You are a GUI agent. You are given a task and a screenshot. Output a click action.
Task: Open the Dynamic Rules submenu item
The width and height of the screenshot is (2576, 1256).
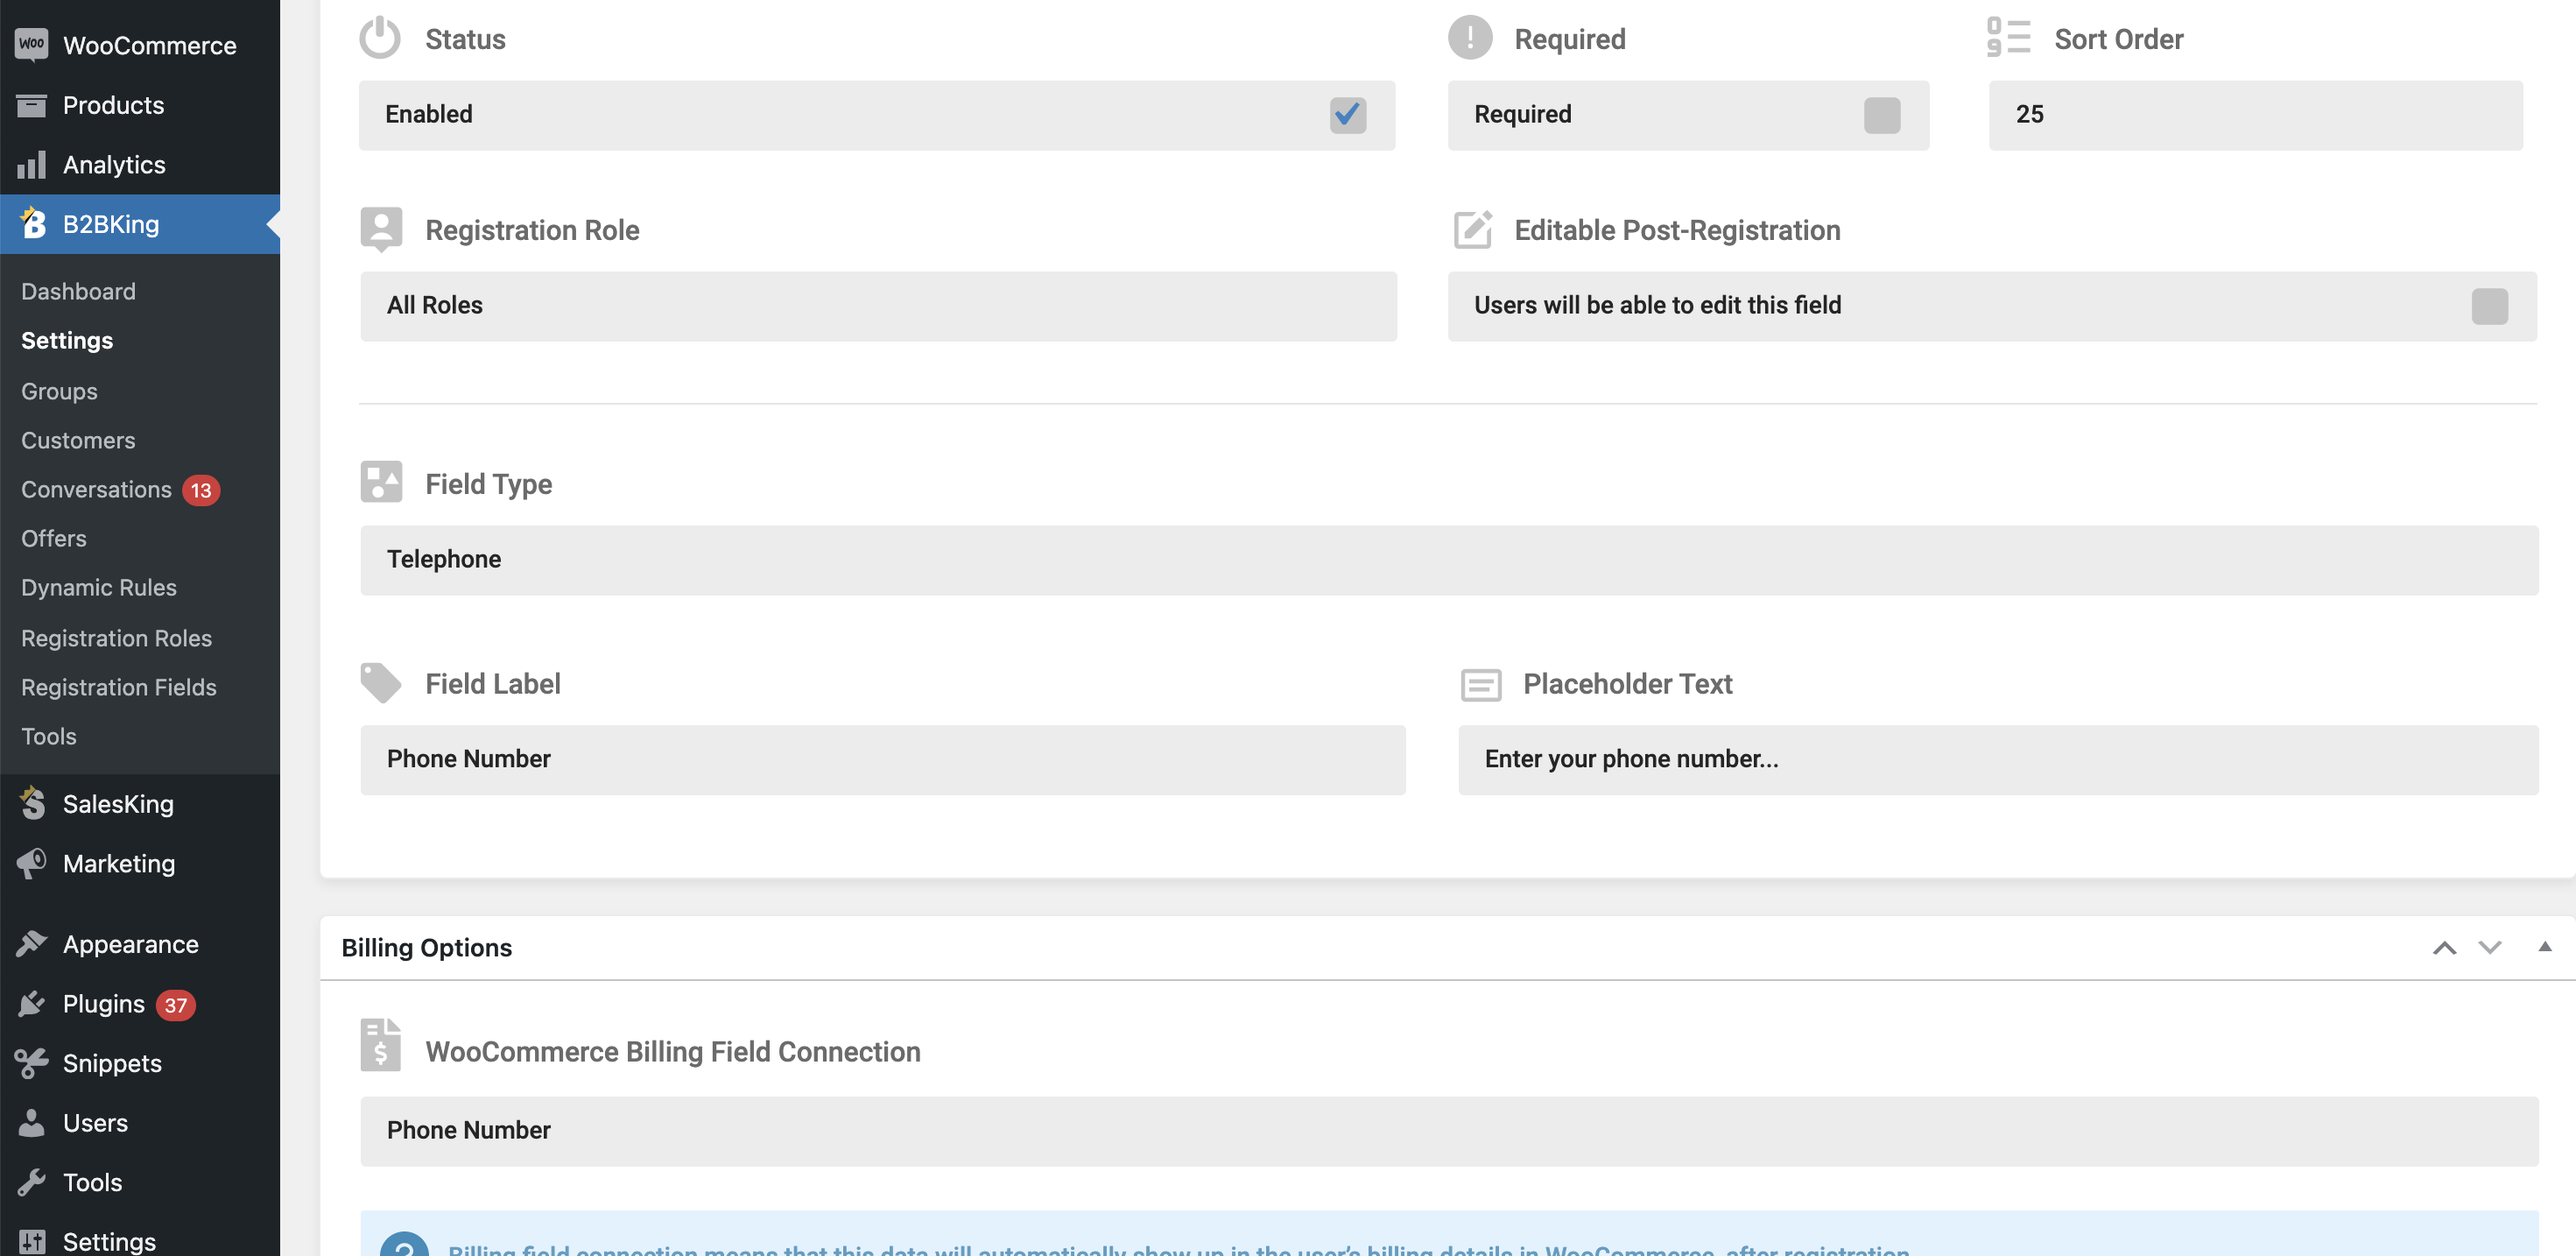pyautogui.click(x=99, y=587)
